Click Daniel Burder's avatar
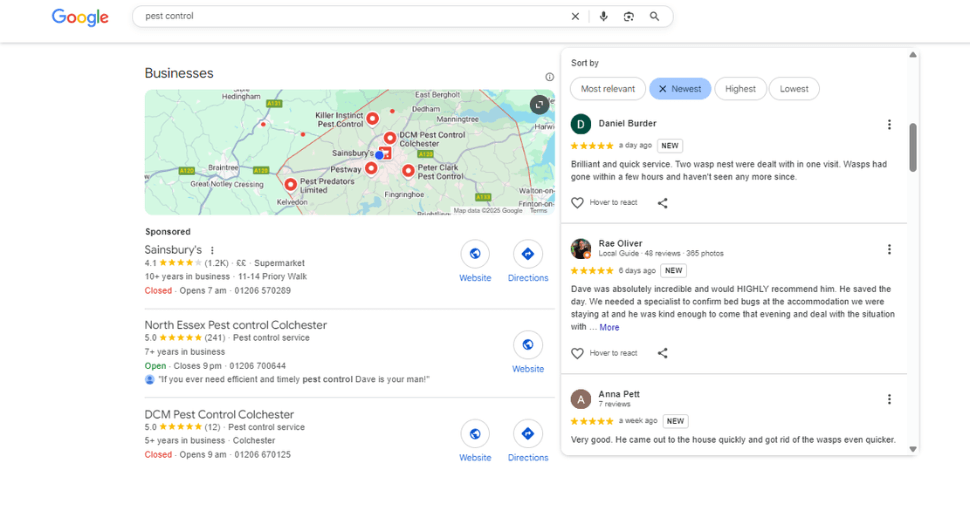The width and height of the screenshot is (970, 517). tap(580, 124)
